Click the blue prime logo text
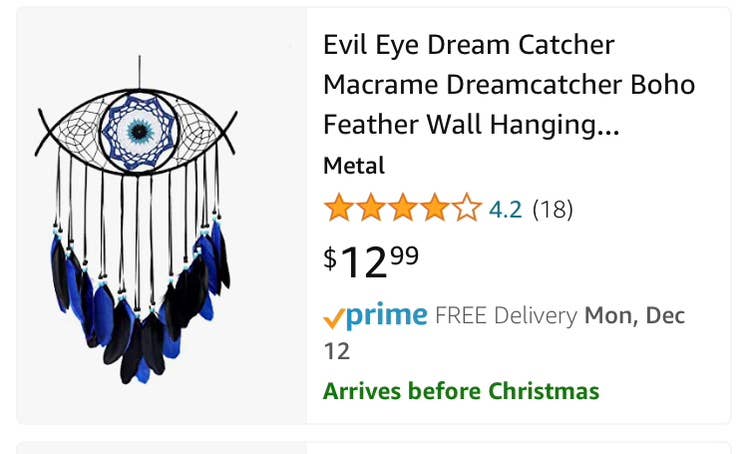 [386, 315]
